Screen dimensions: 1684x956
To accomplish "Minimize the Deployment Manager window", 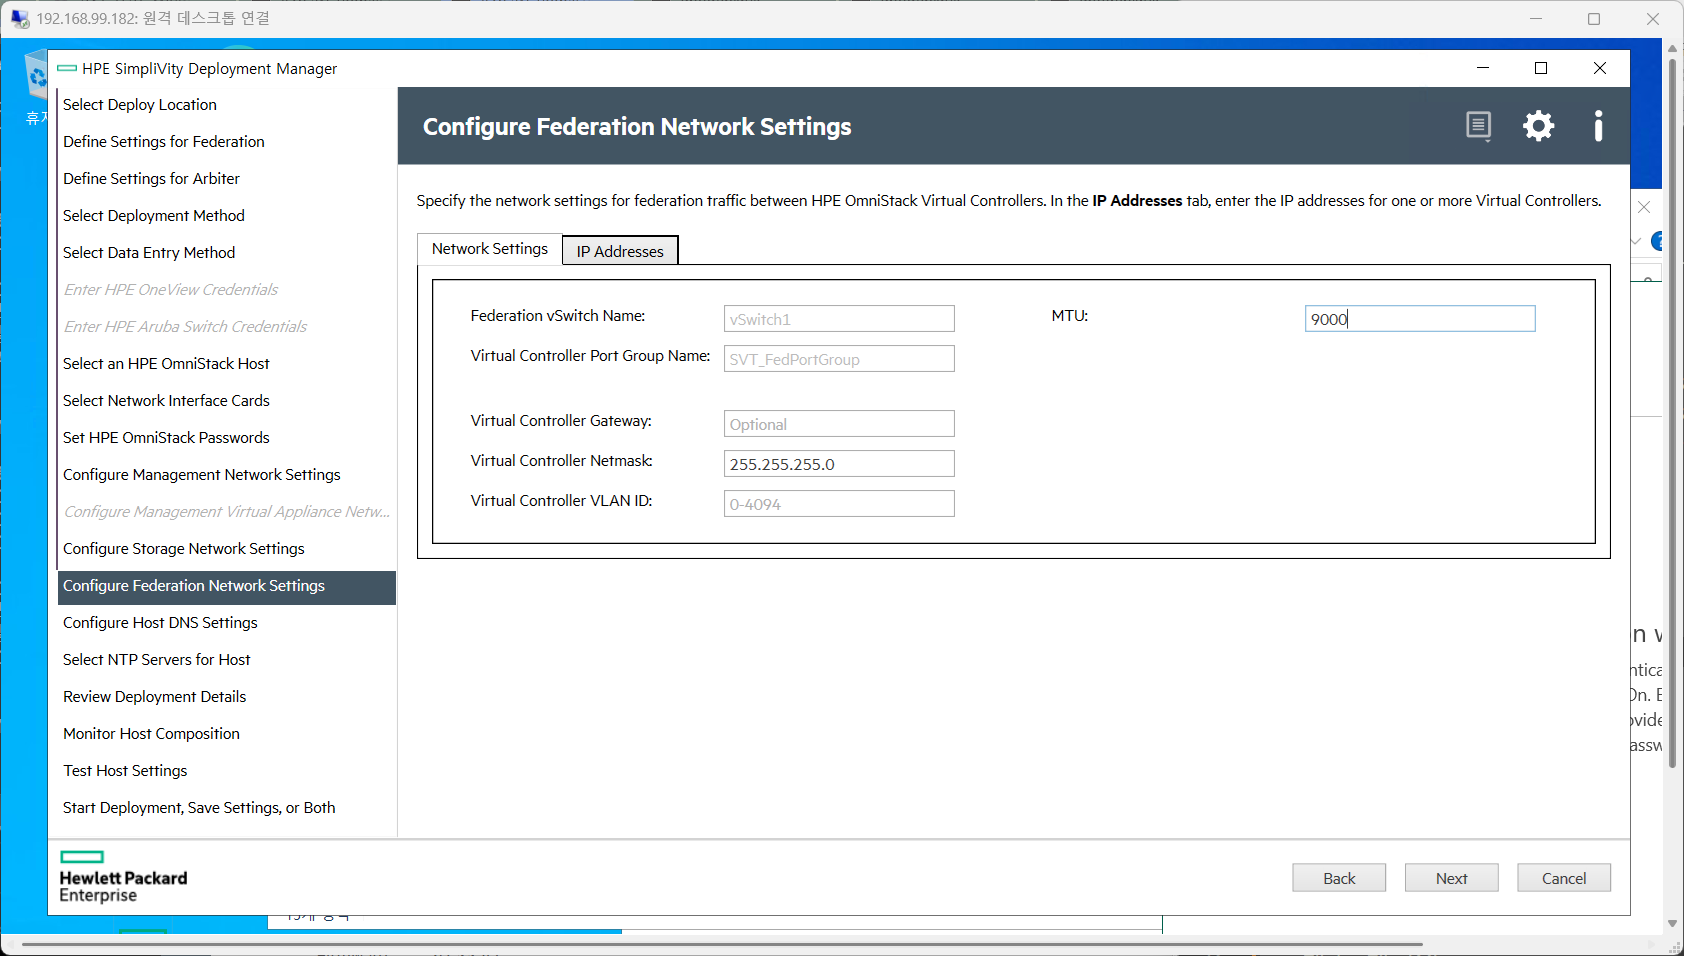I will point(1483,68).
